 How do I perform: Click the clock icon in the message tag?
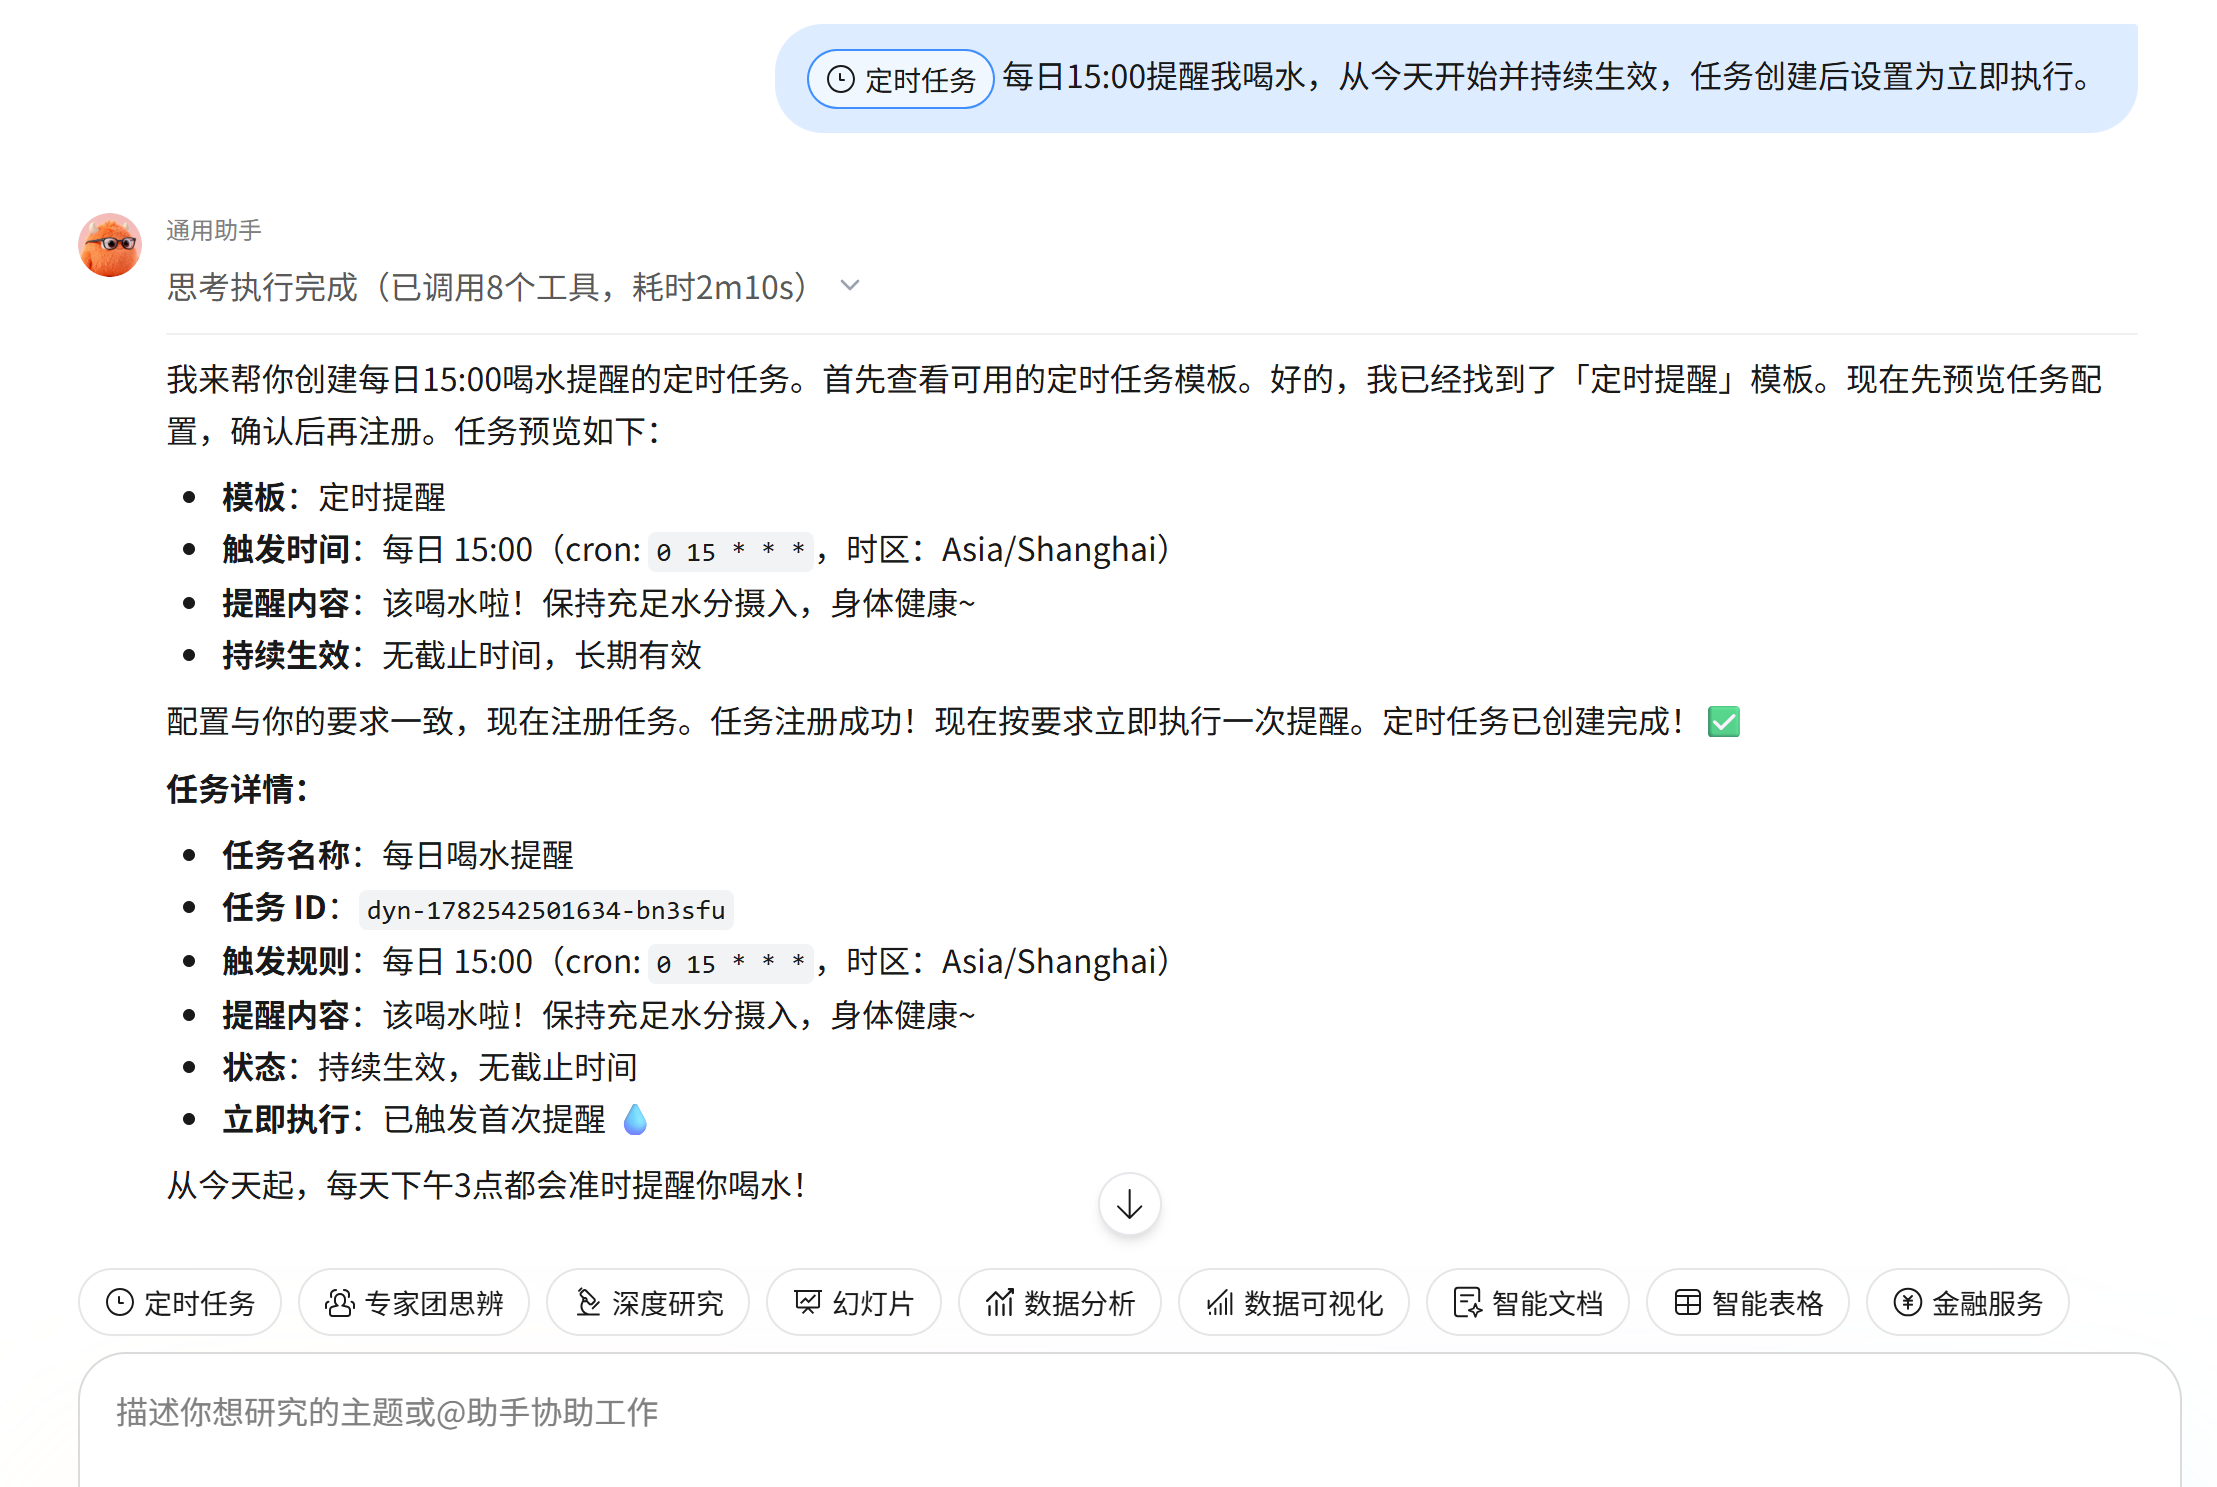(x=841, y=79)
